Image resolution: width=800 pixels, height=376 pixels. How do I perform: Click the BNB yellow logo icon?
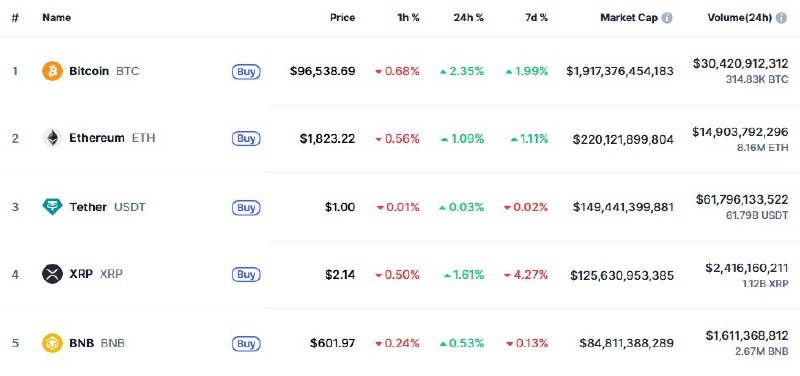click(53, 343)
